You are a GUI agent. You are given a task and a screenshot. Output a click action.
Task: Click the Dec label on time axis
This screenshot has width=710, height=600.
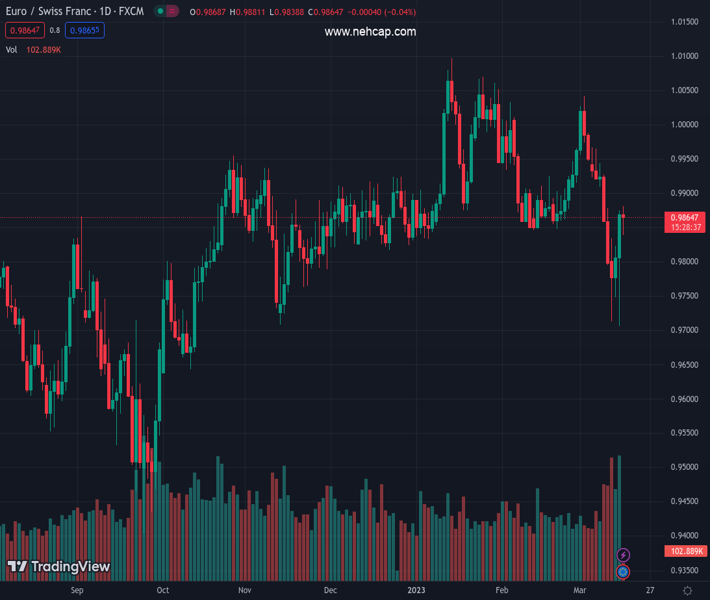(x=330, y=590)
